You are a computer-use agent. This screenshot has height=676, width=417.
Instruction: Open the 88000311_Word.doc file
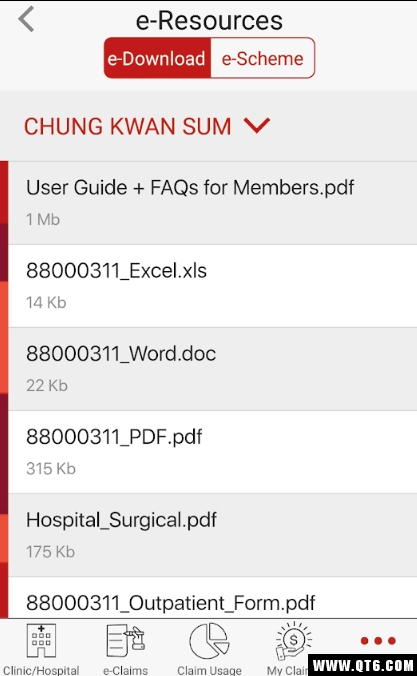[213, 369]
